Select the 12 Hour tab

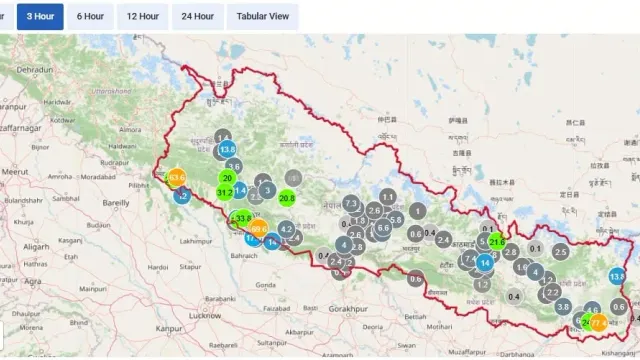click(x=142, y=17)
